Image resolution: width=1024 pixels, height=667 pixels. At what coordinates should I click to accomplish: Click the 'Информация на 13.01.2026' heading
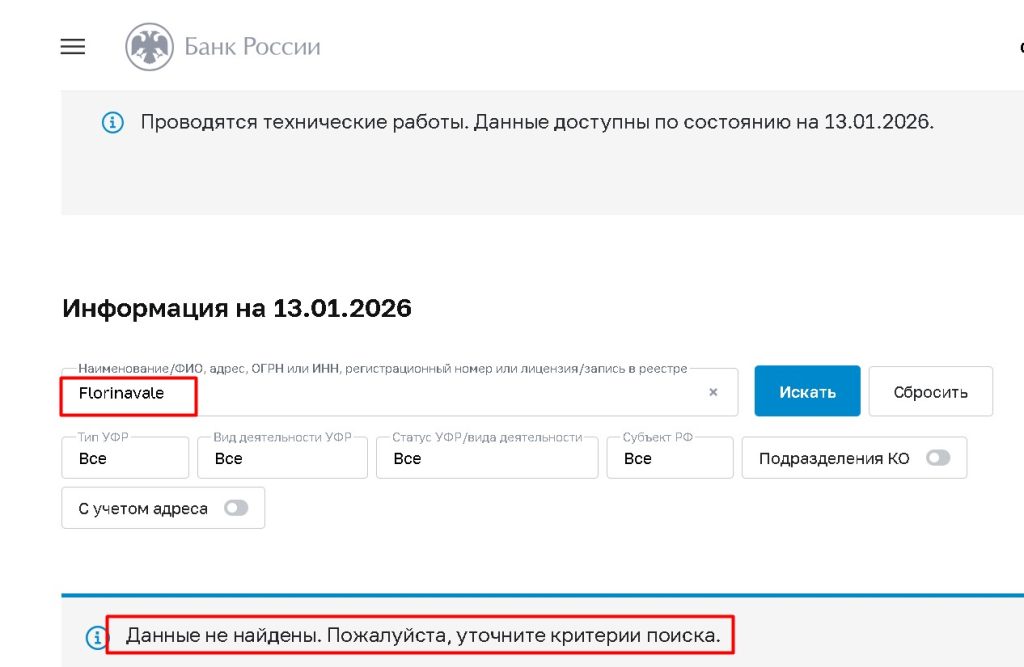click(x=237, y=308)
